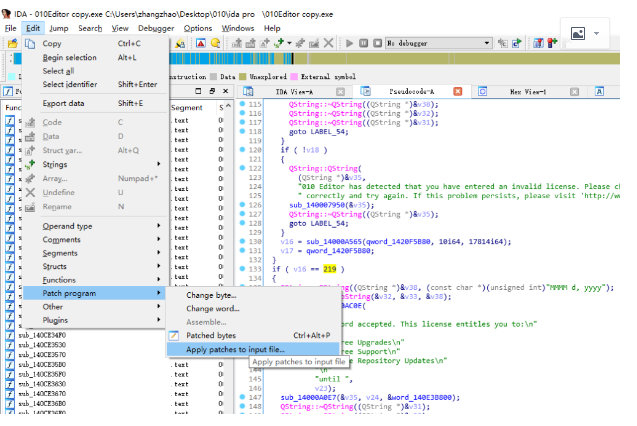Click the A tab icon after Hex View

click(x=600, y=91)
